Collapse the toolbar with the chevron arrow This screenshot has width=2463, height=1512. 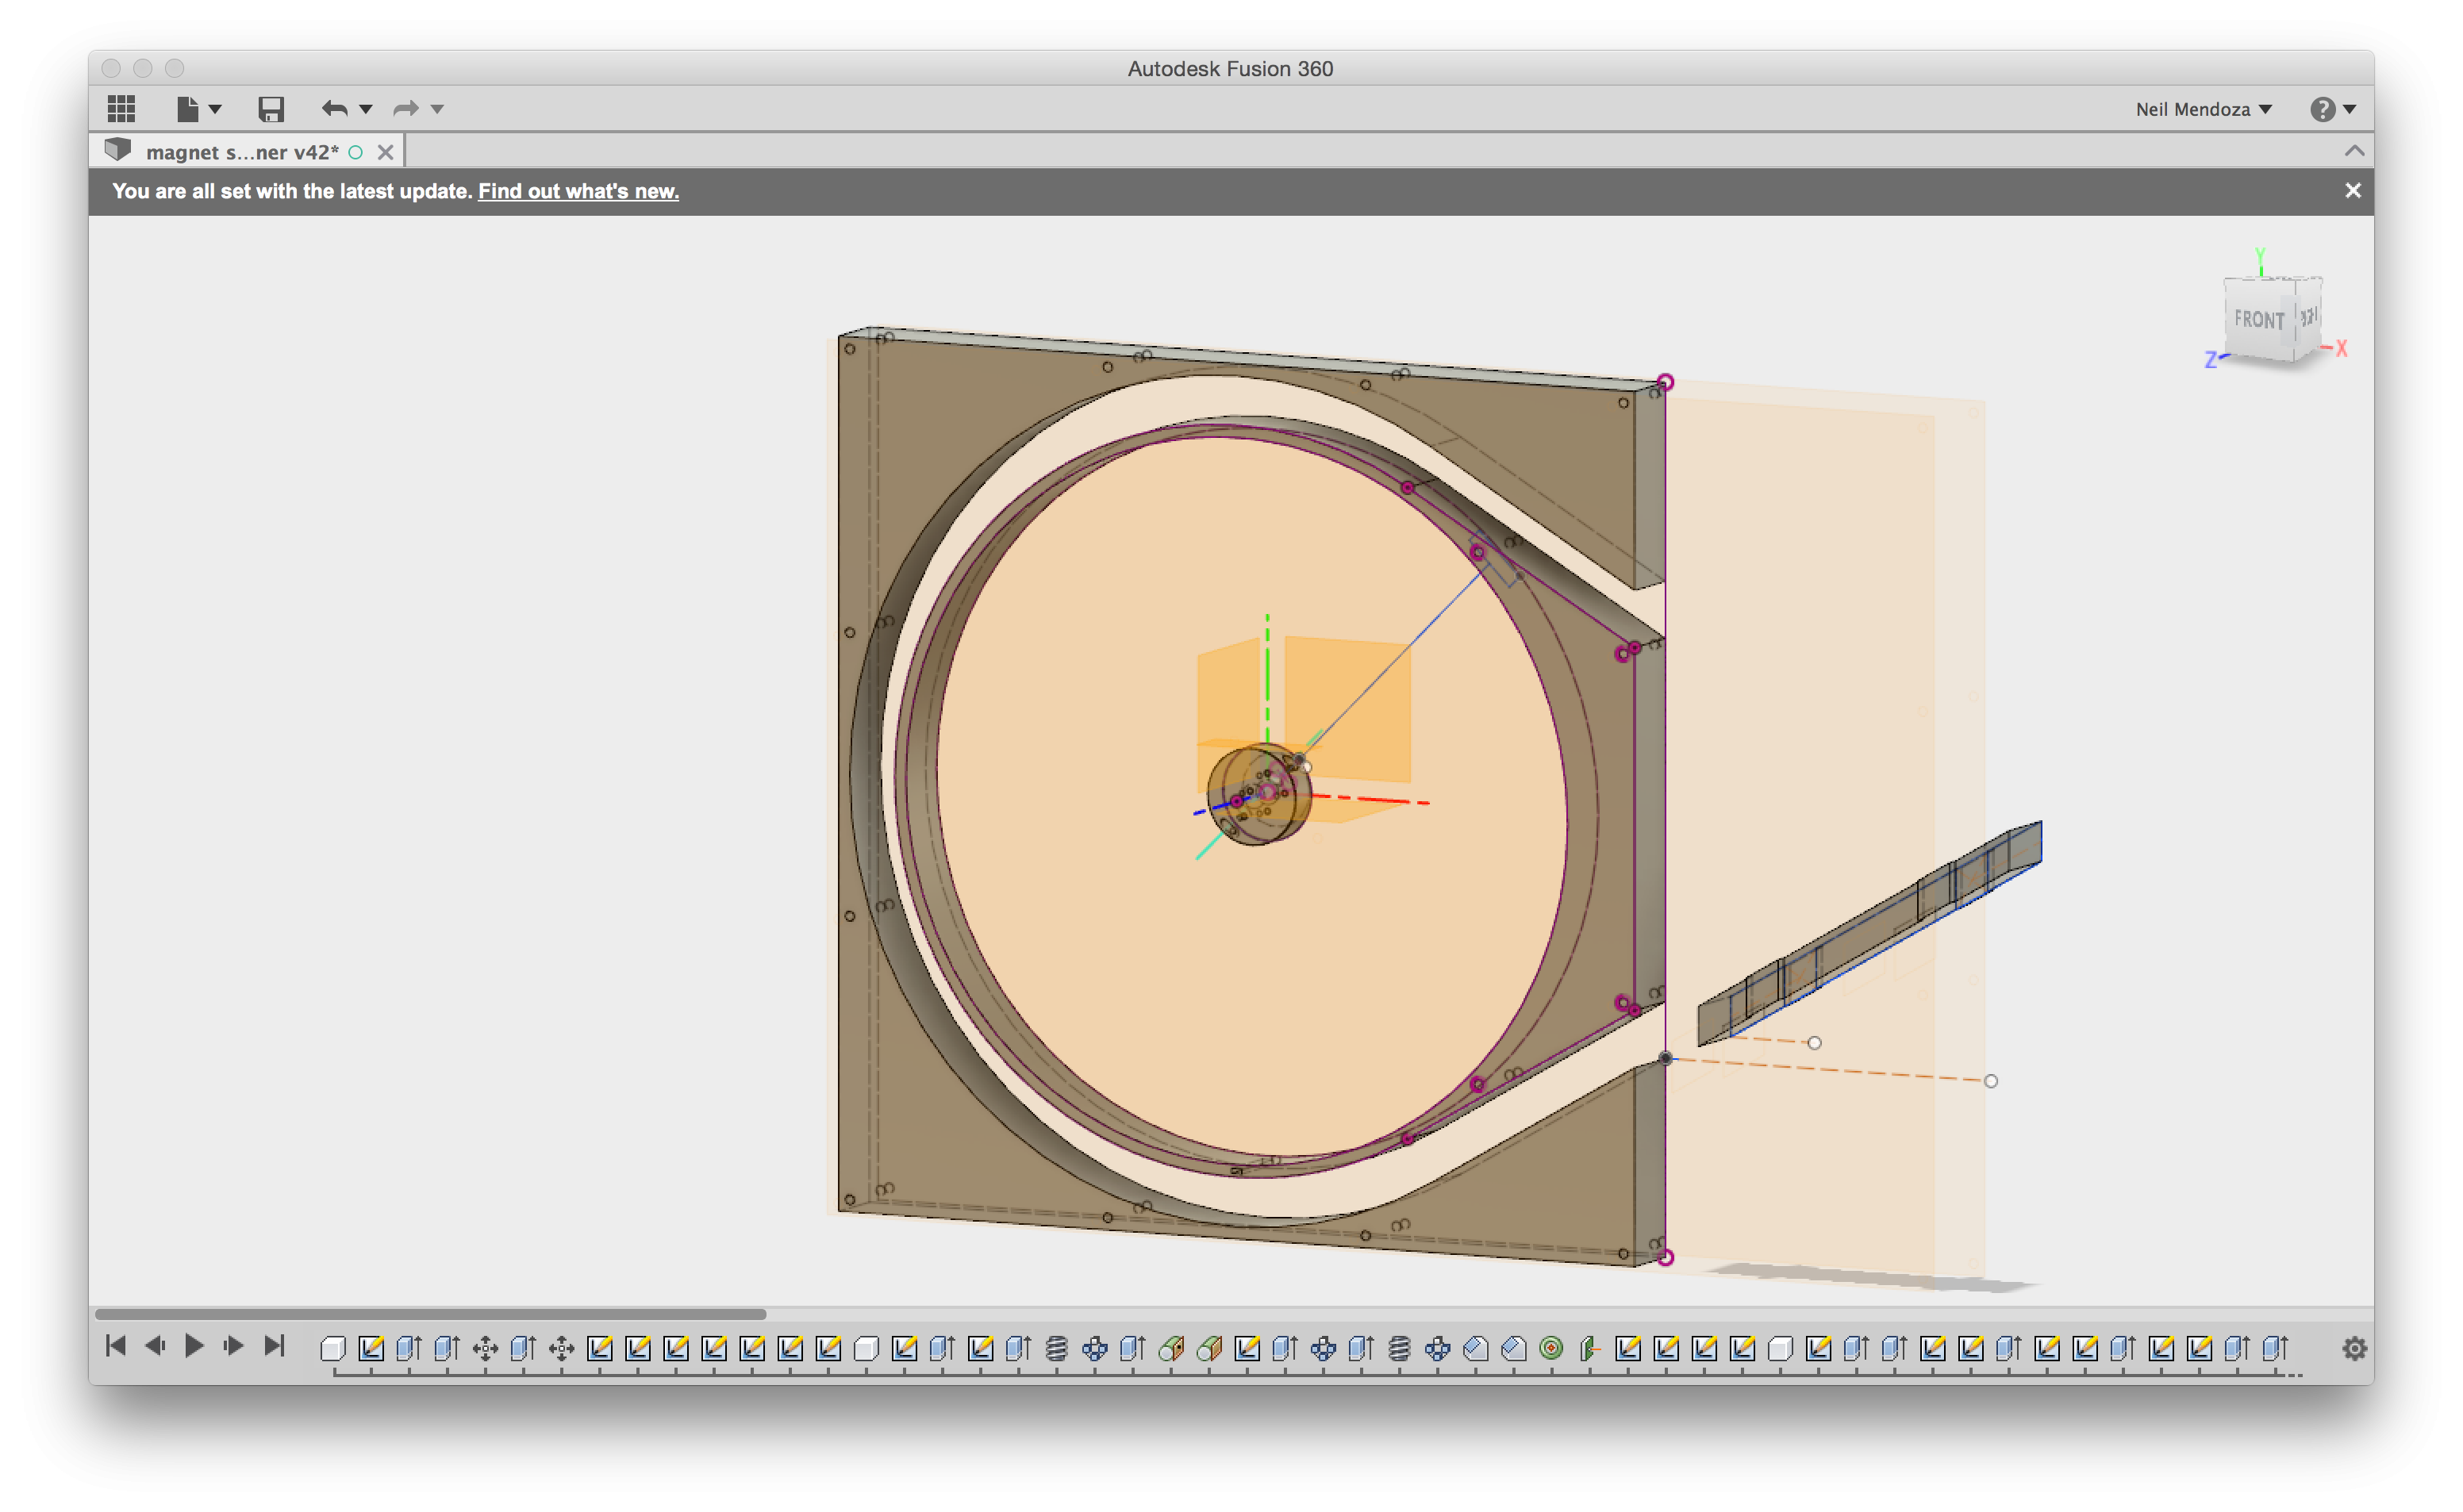coord(2354,151)
